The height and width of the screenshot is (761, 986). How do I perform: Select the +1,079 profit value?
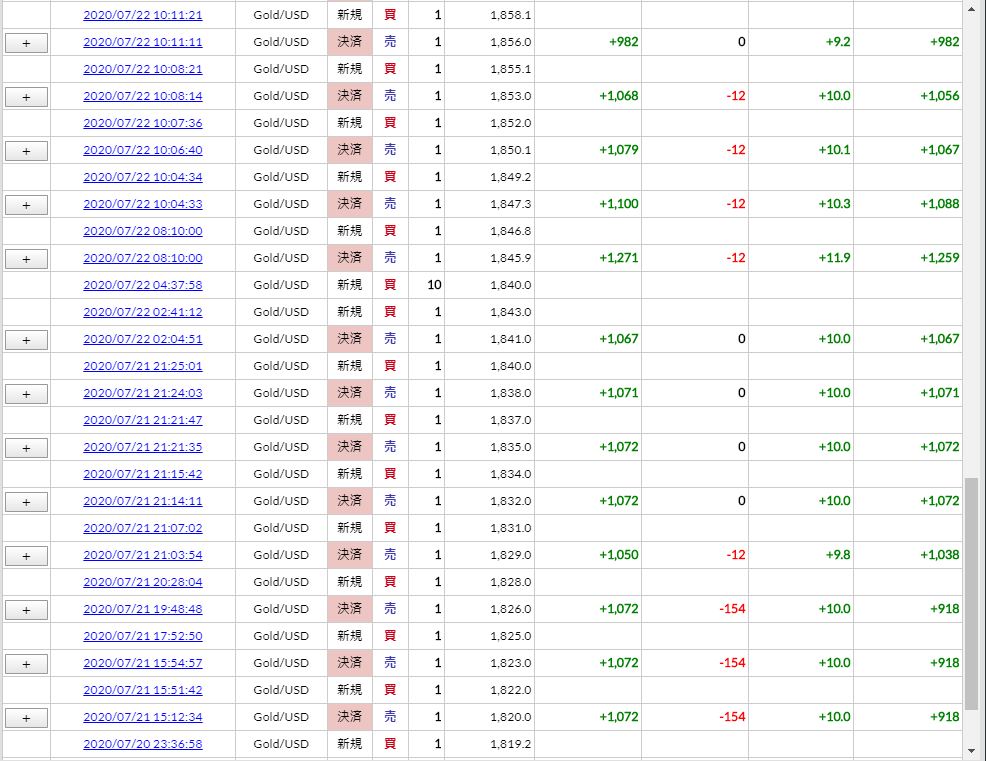(x=619, y=150)
